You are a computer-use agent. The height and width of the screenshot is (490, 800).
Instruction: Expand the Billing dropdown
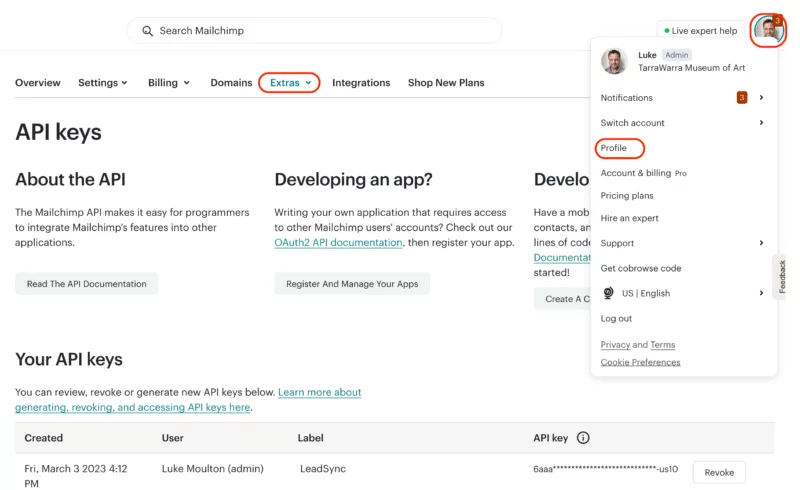168,83
